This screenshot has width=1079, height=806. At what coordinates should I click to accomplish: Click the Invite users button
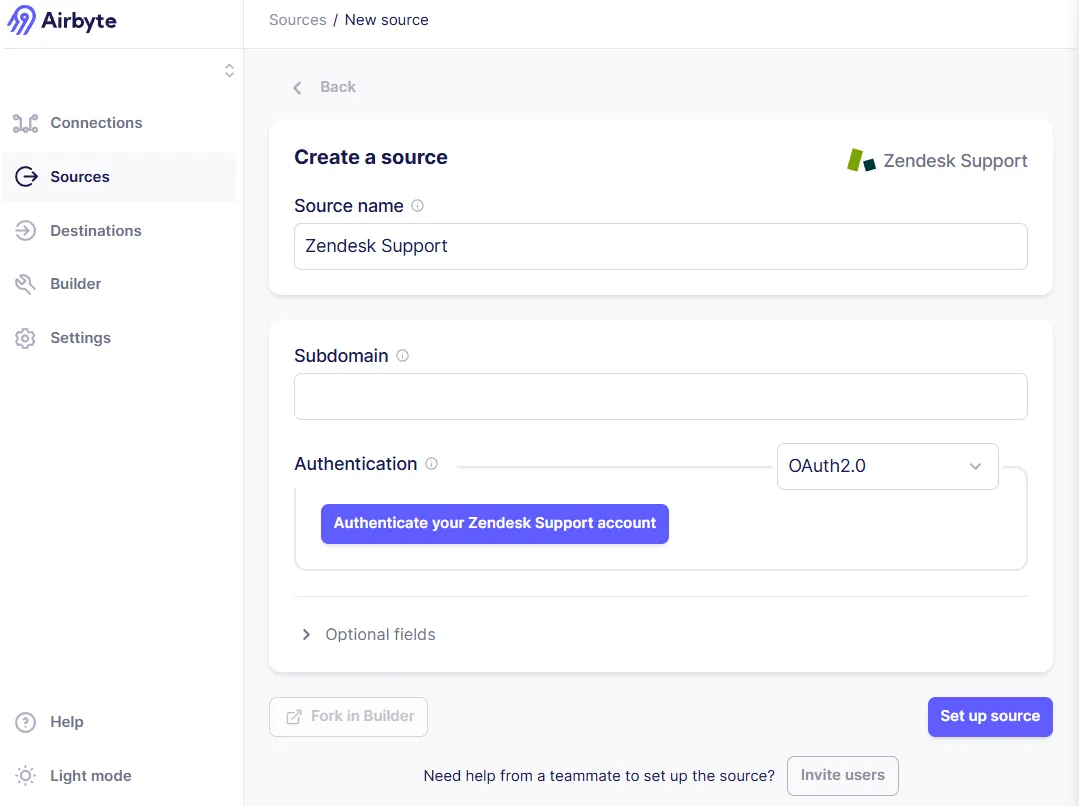click(x=843, y=776)
